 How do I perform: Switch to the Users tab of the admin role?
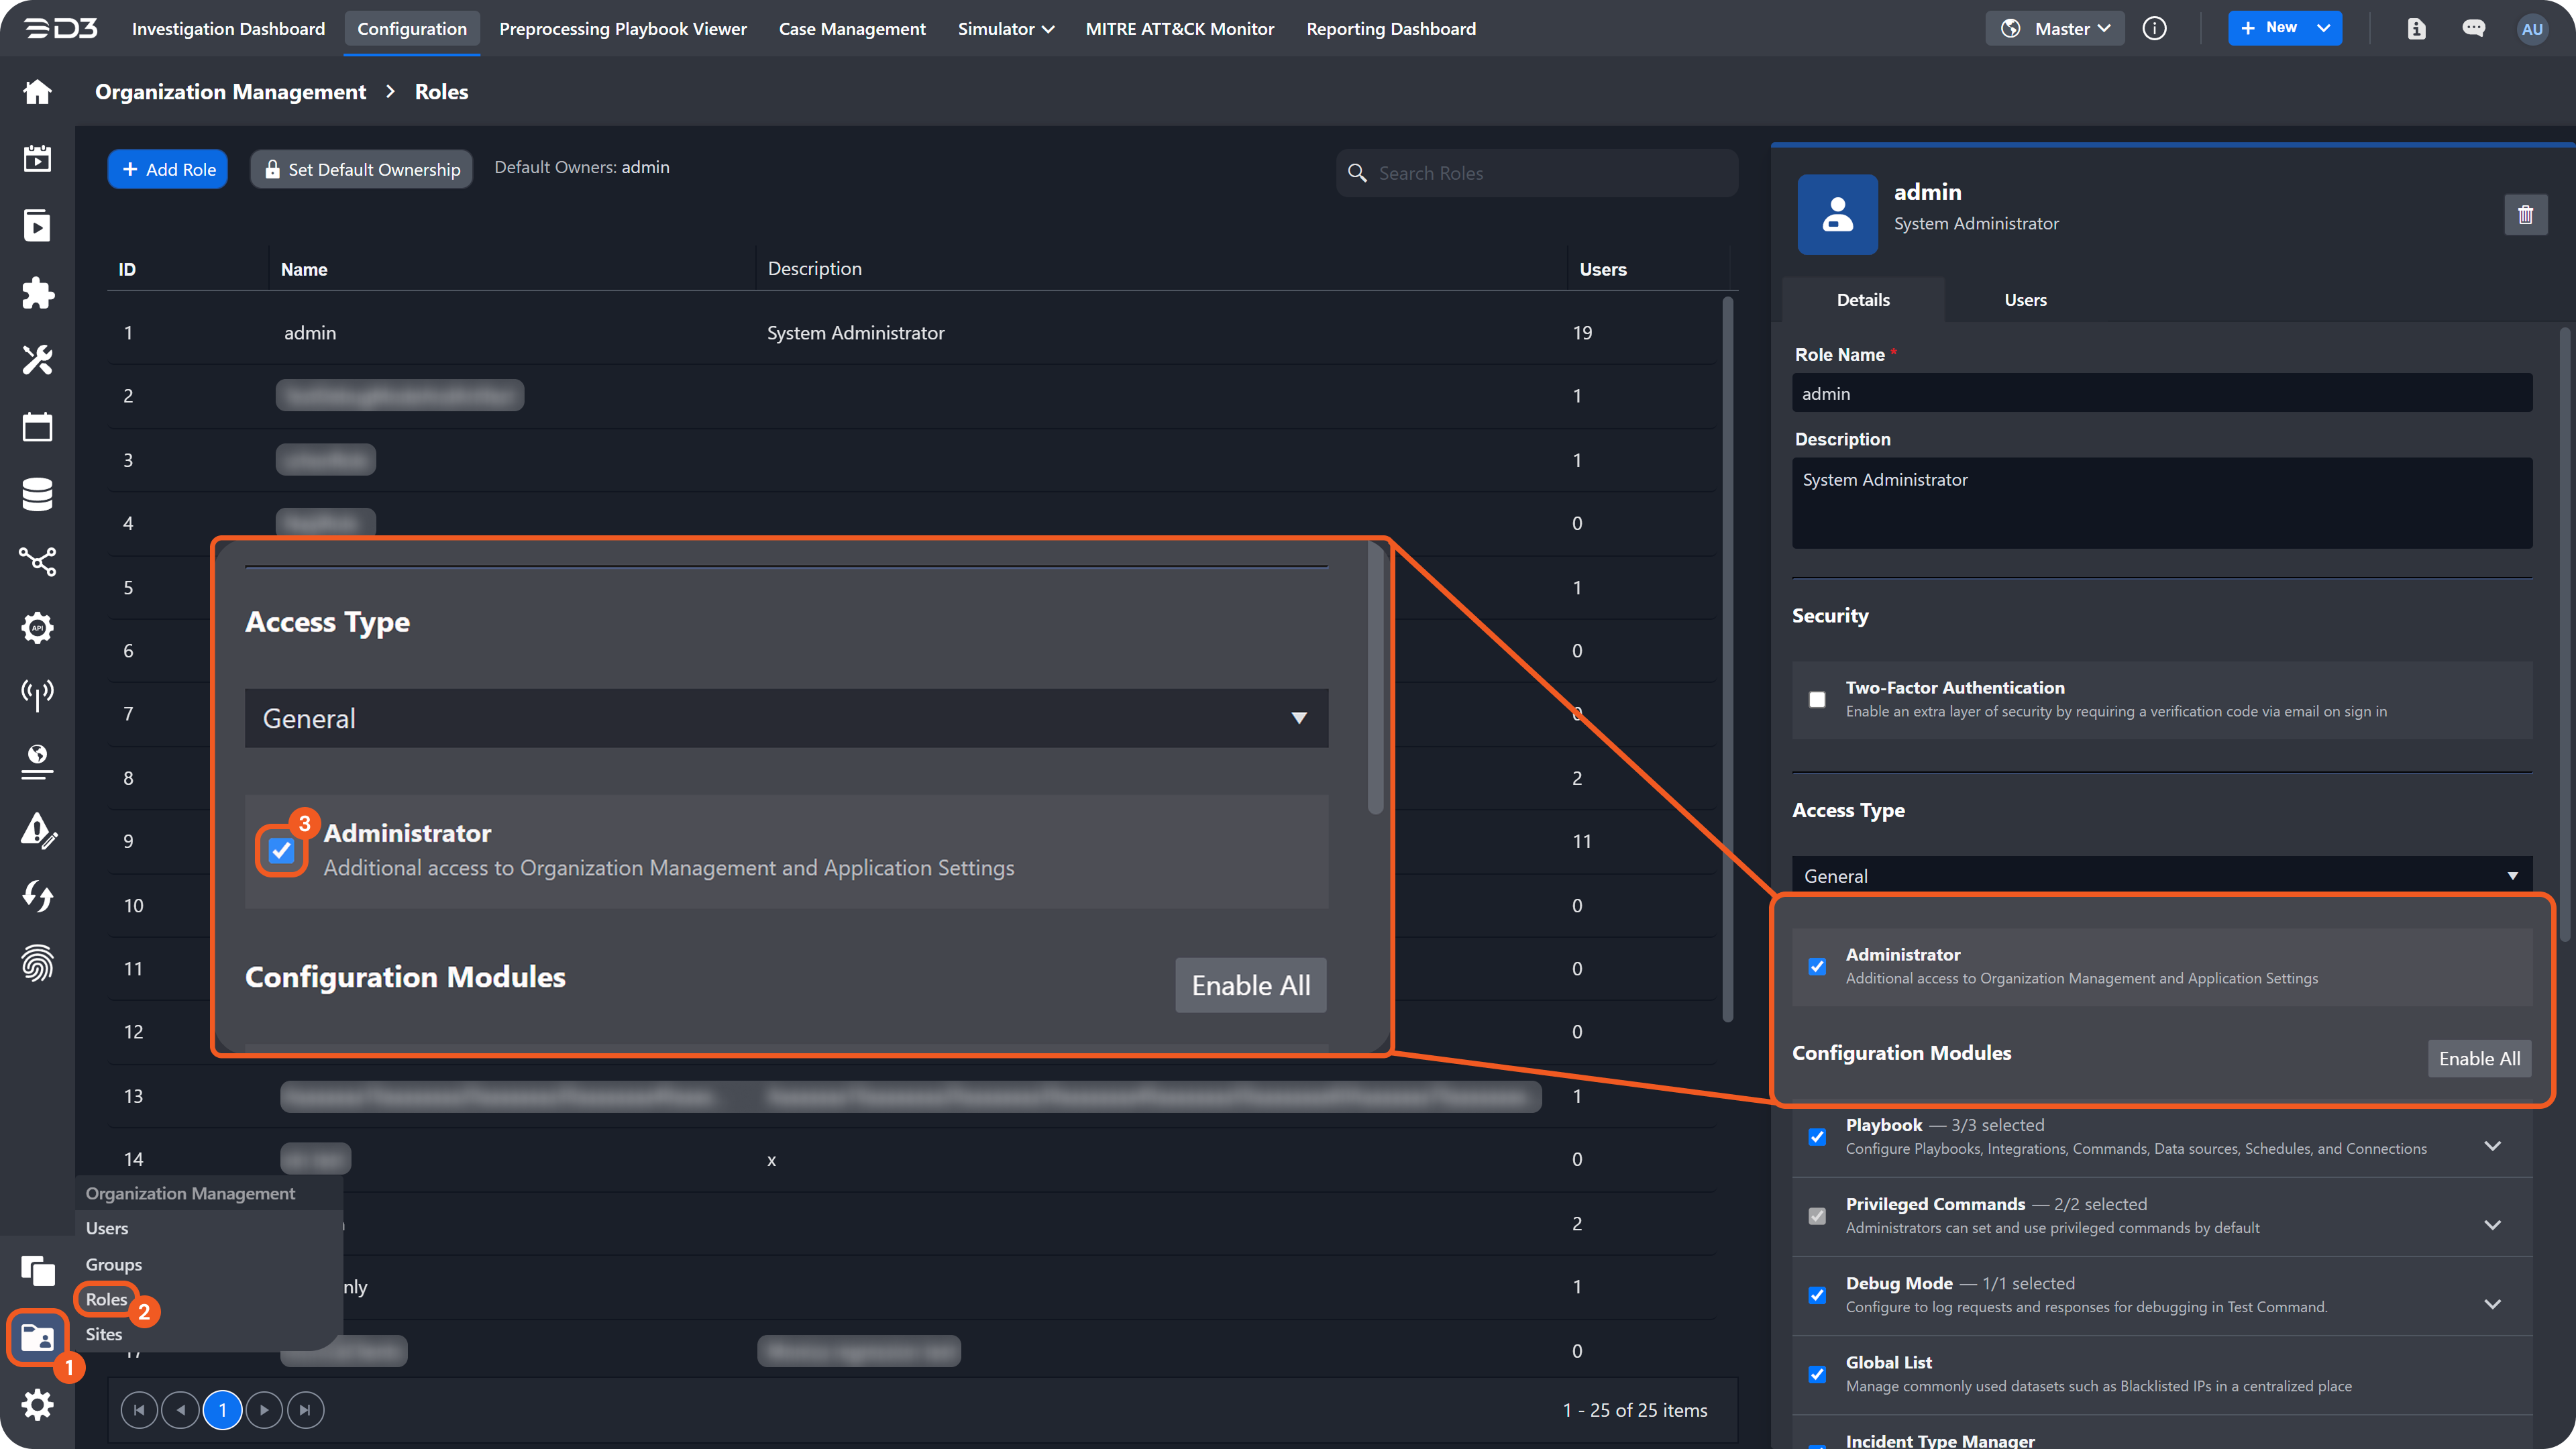point(2025,300)
